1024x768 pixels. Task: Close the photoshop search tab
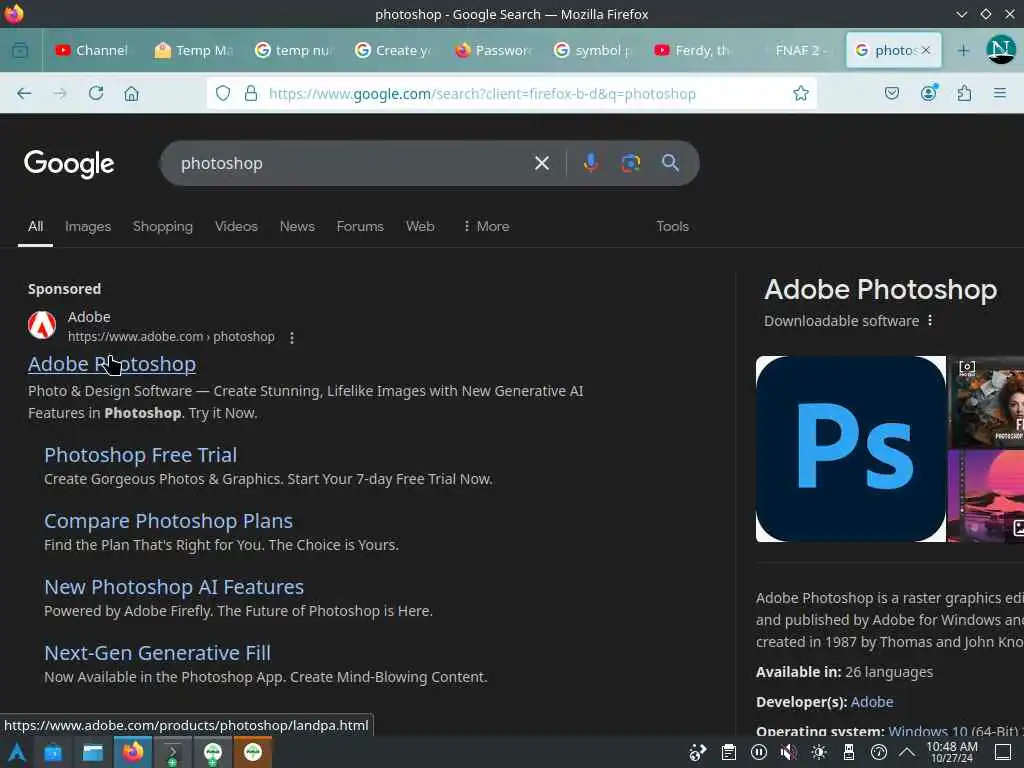[925, 50]
